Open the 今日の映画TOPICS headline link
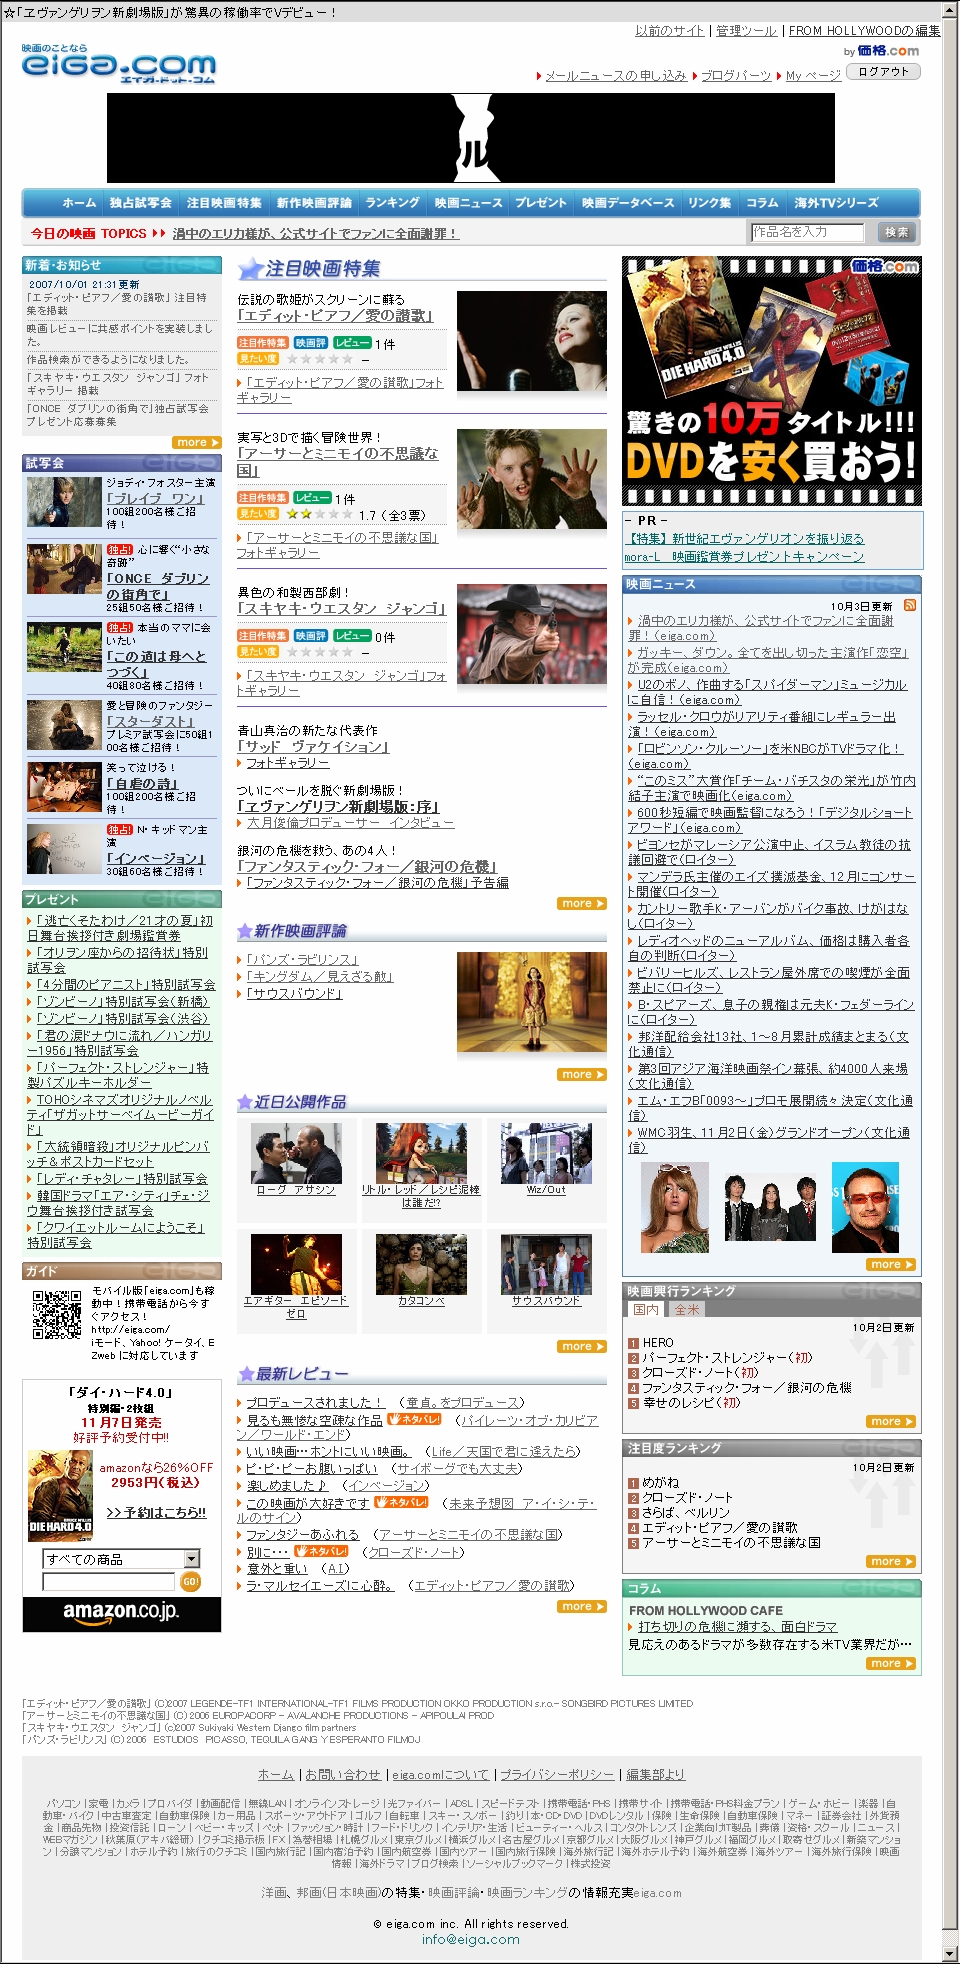The width and height of the screenshot is (960, 1964). click(315, 233)
